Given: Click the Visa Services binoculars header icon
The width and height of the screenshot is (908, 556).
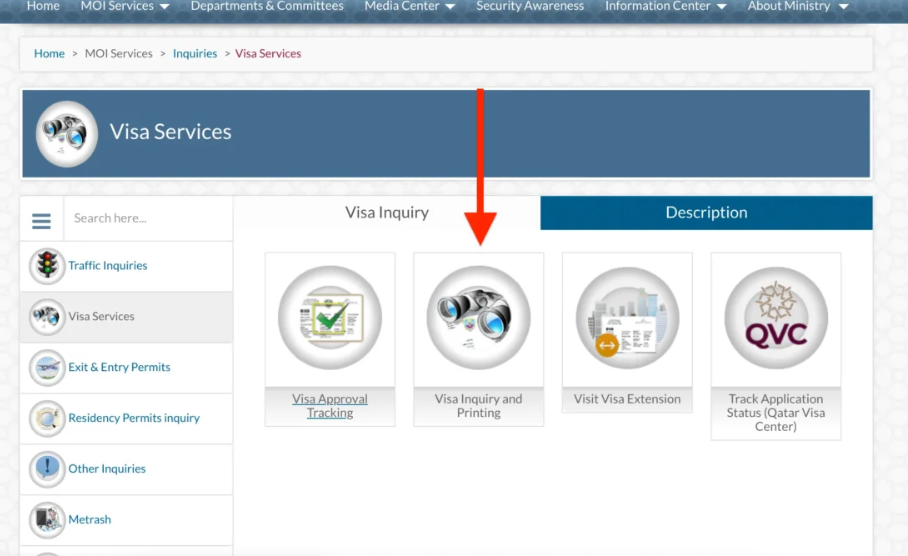Looking at the screenshot, I should point(67,134).
